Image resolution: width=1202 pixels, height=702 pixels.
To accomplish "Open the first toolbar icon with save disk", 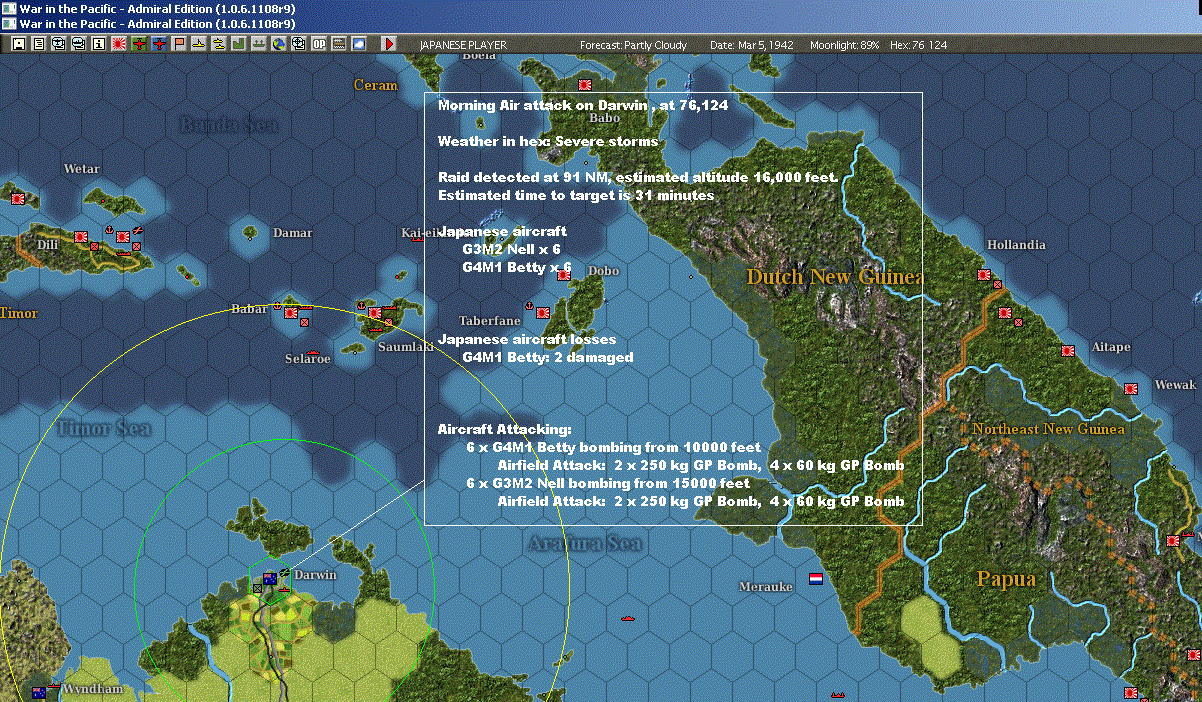I will coord(18,44).
